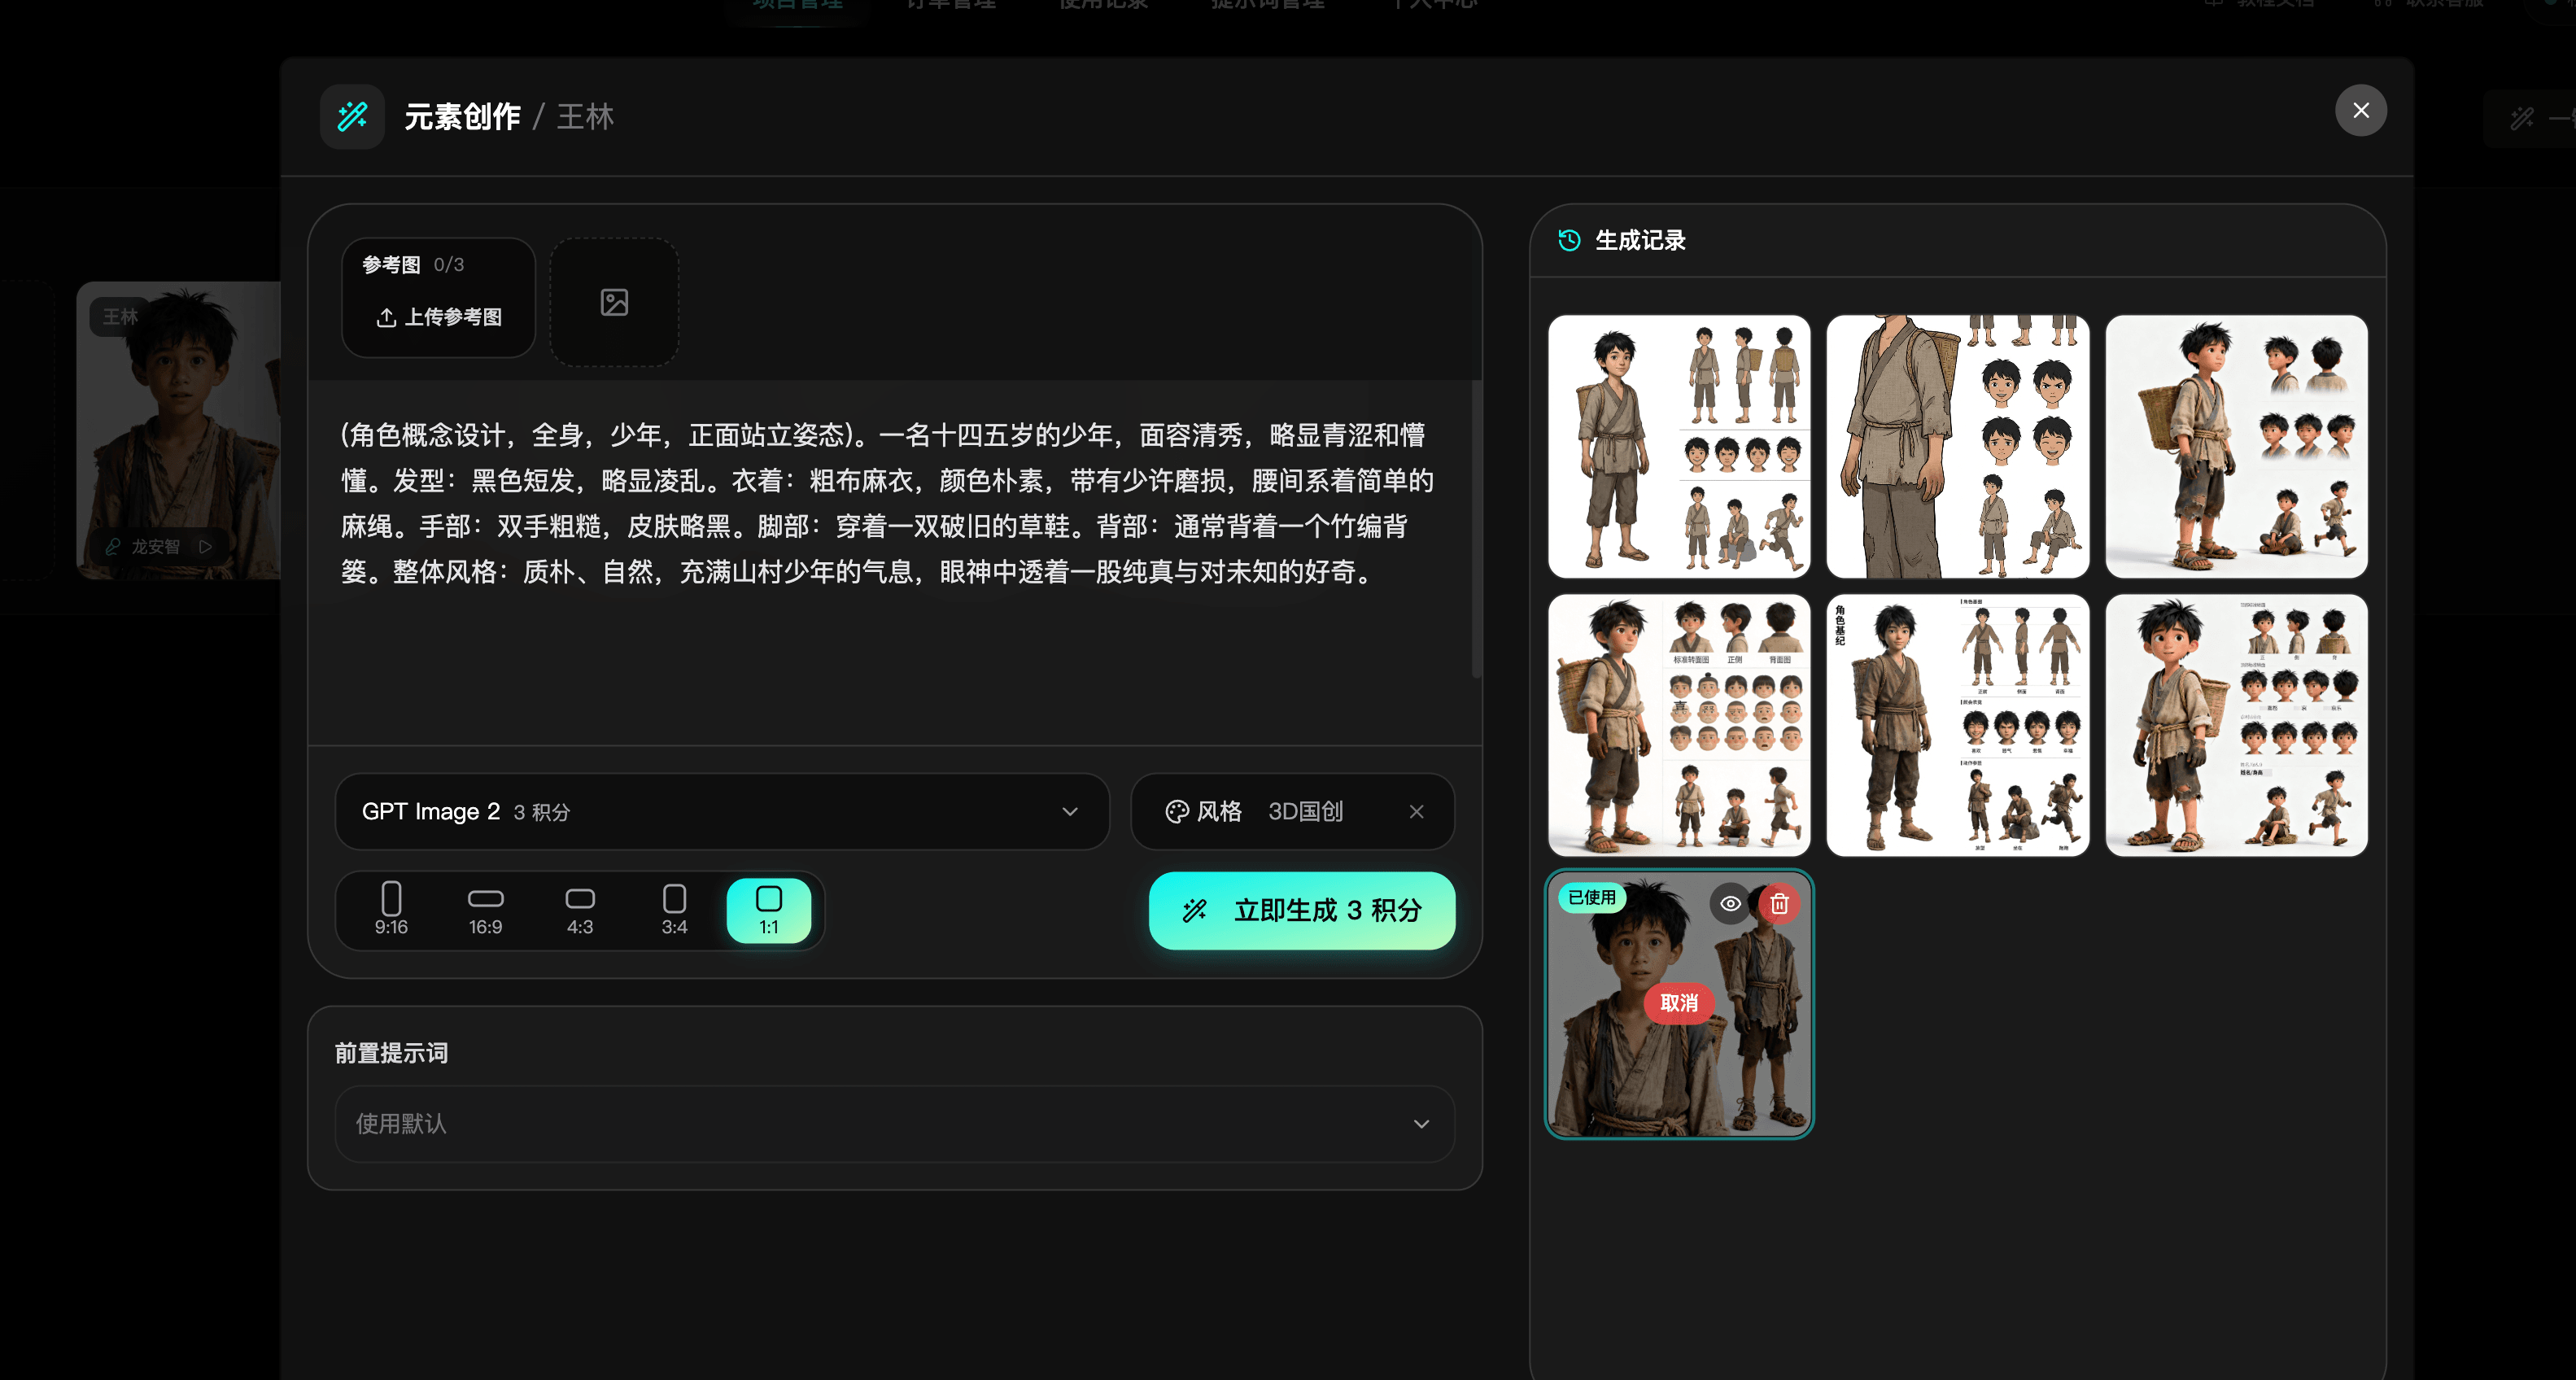Click the 王林 breadcrumb text in header

(x=585, y=117)
